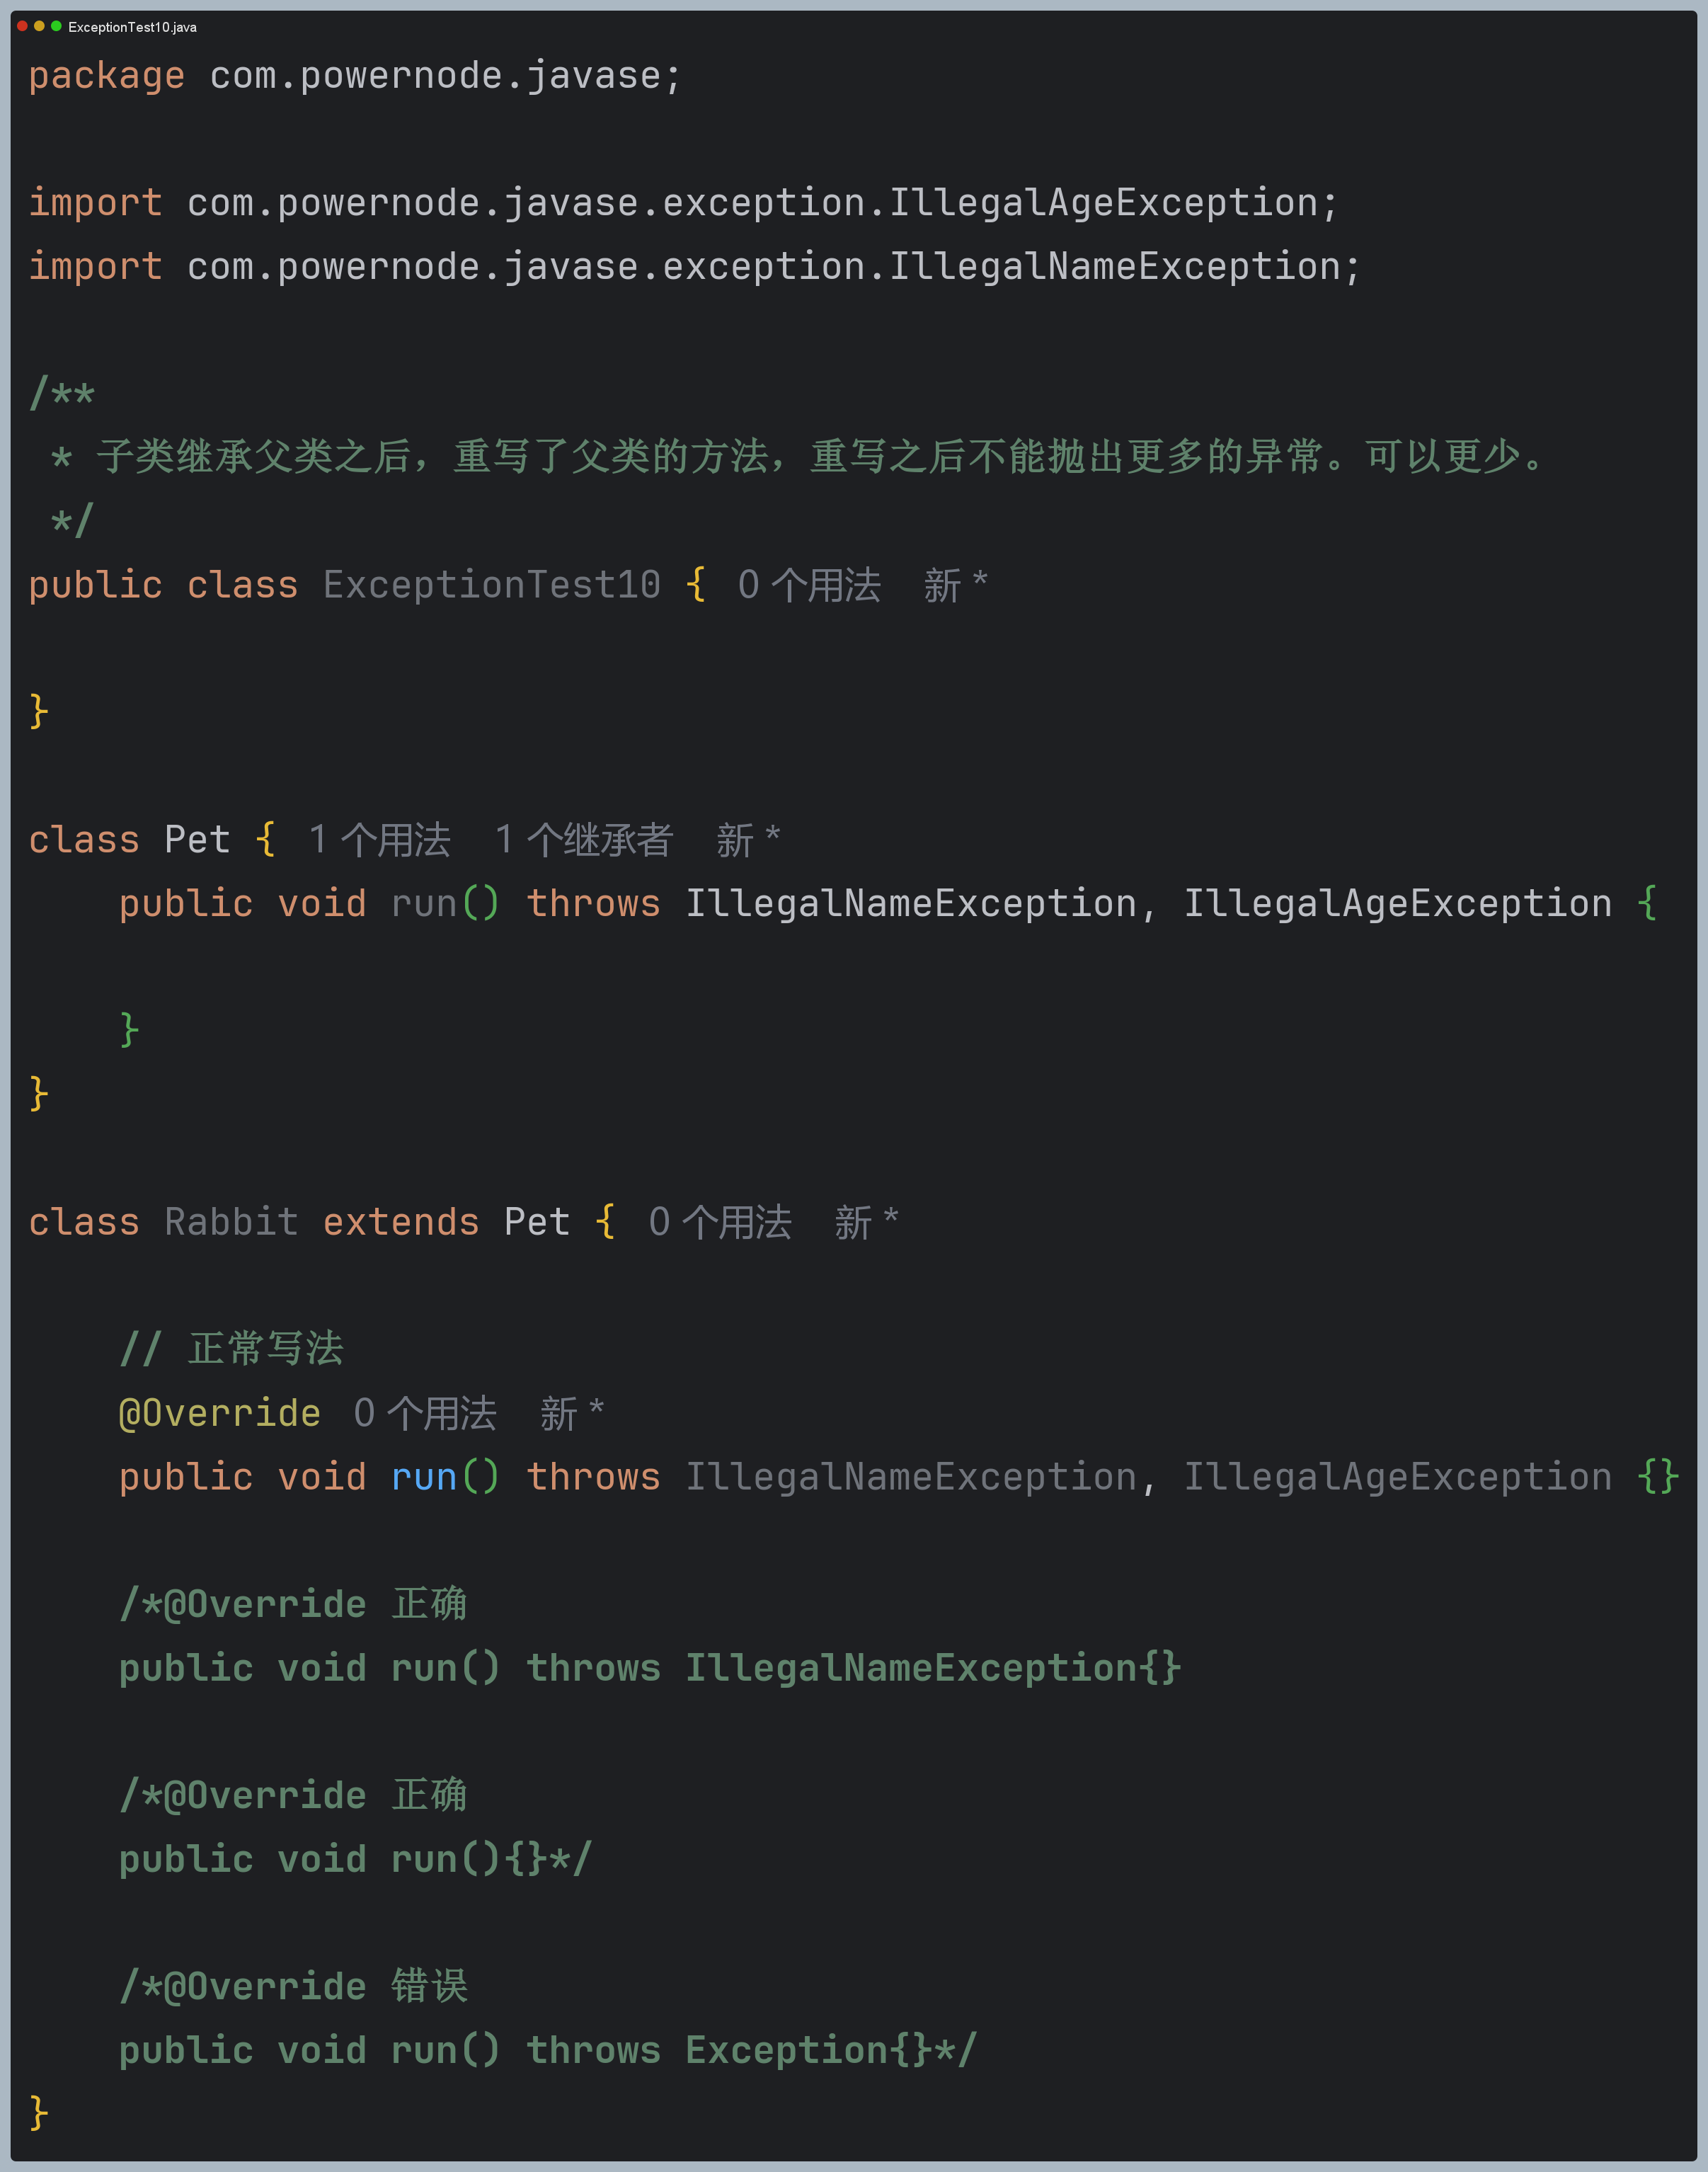The height and width of the screenshot is (2172, 1708).
Task: Click the yellow minimize window button
Action: click(39, 26)
